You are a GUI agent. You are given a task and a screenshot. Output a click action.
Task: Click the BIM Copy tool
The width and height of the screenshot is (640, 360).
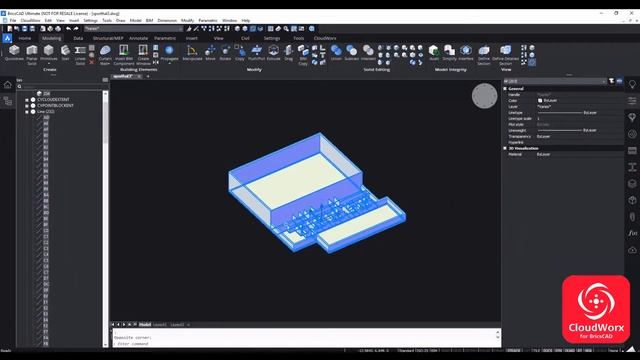coord(303,55)
